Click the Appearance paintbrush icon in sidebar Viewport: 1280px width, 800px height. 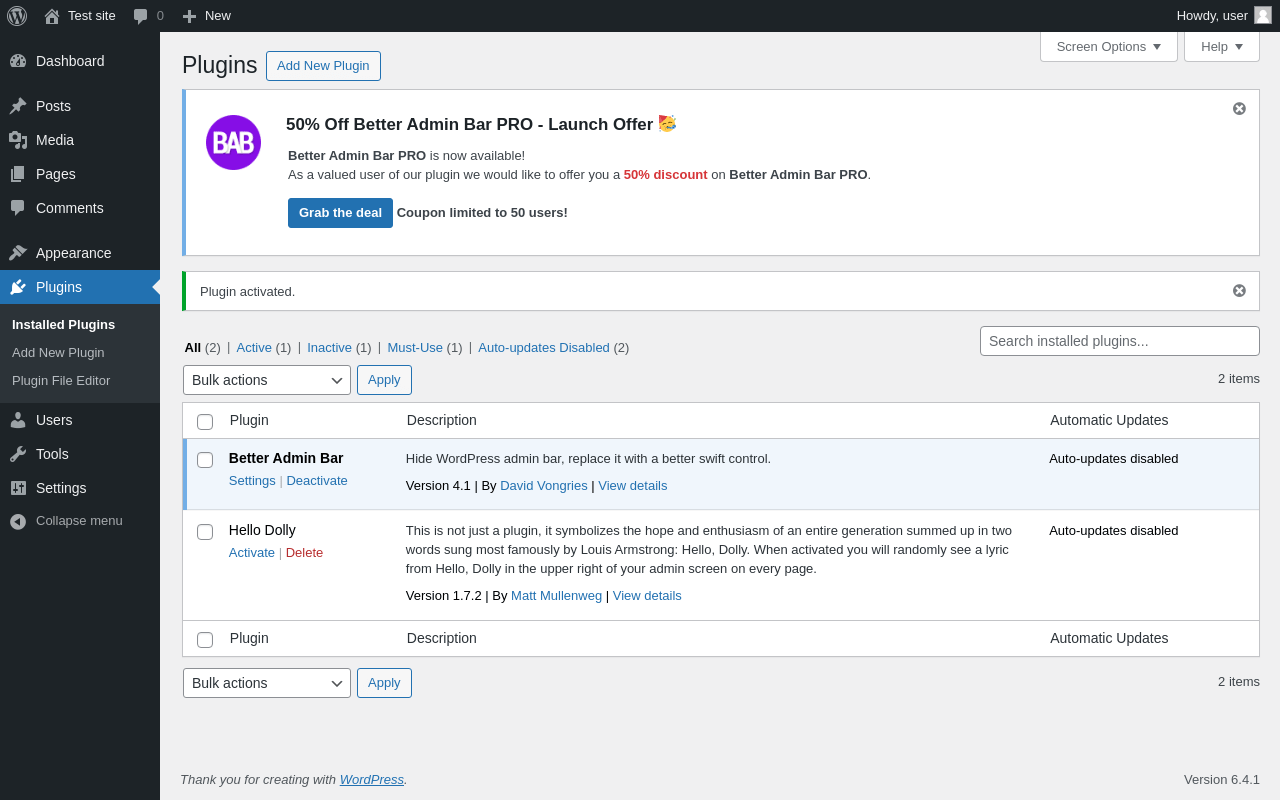tap(18, 253)
